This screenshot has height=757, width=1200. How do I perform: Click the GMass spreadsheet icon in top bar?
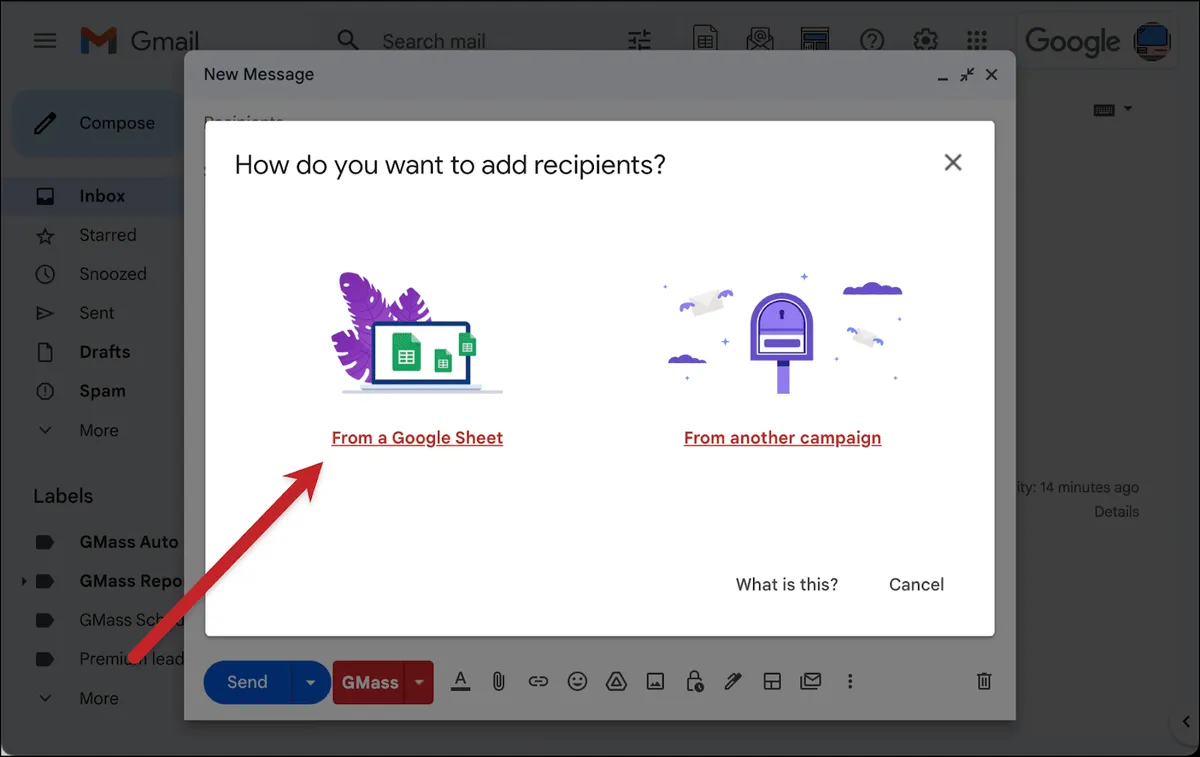pyautogui.click(x=706, y=40)
